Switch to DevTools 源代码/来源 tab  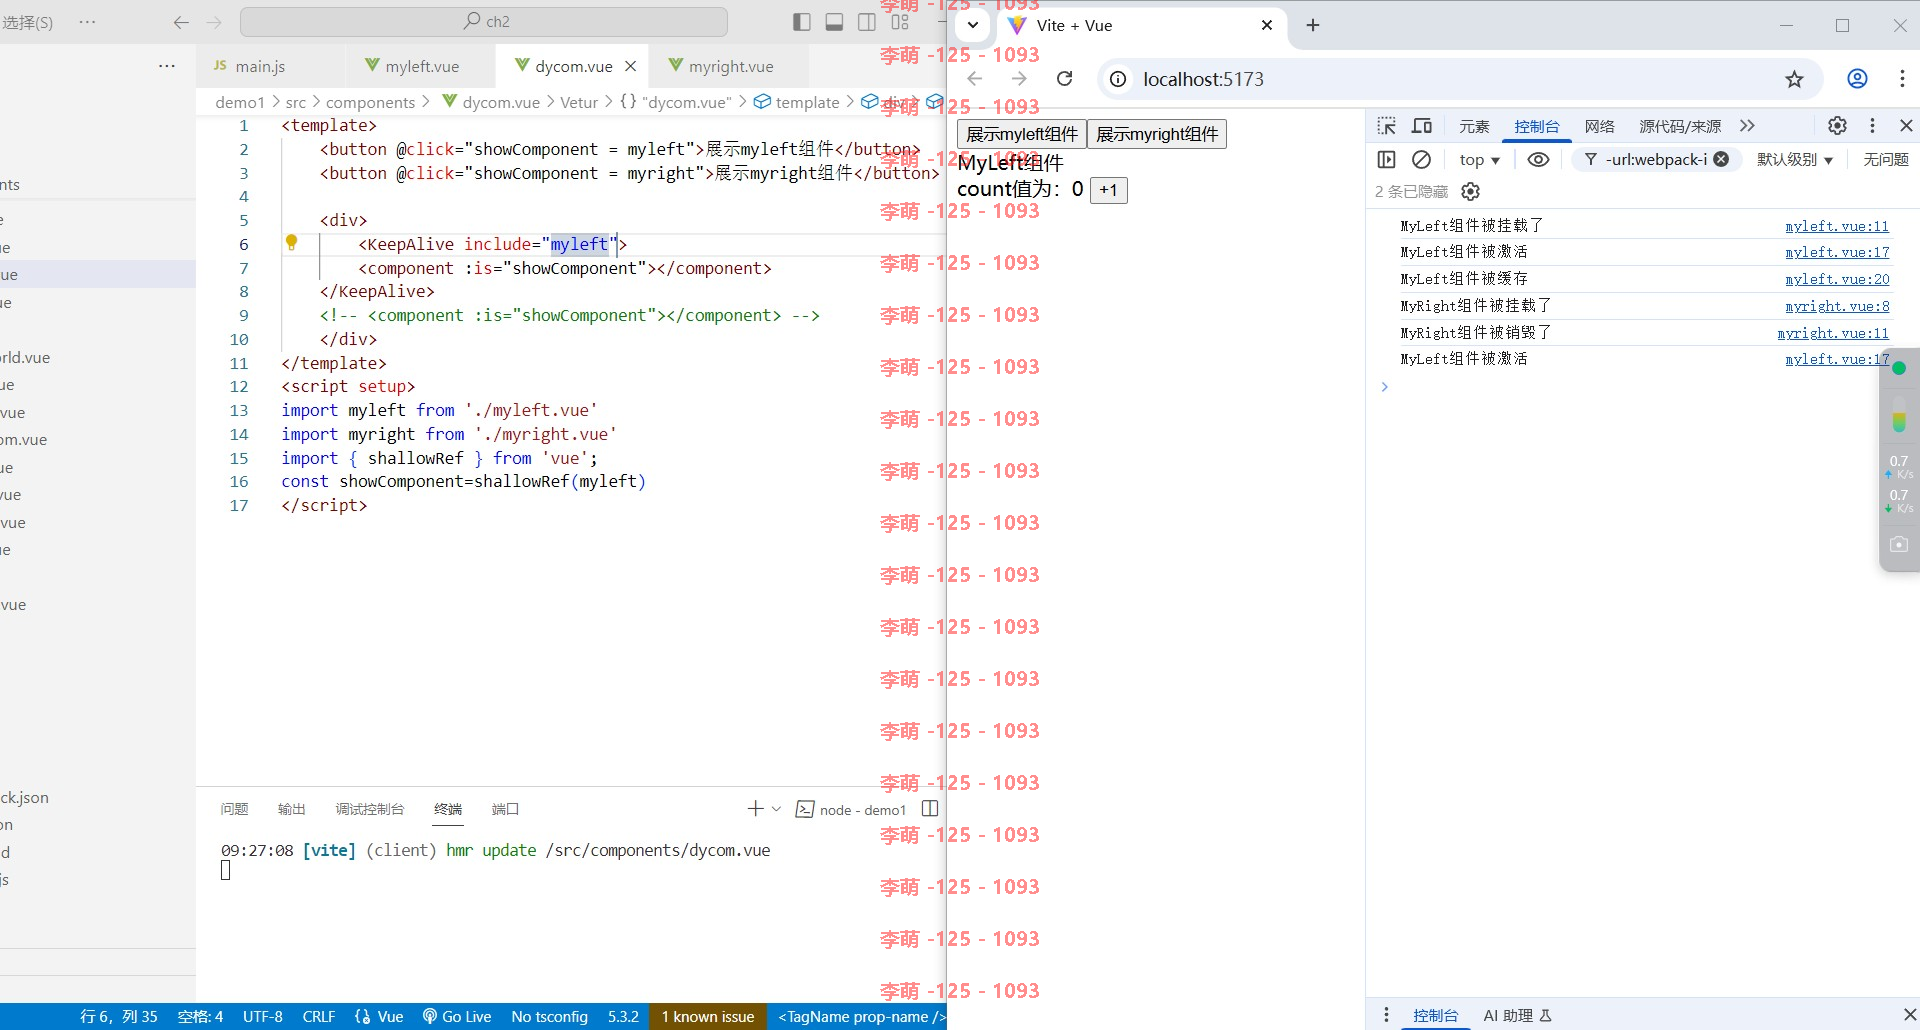(1680, 126)
